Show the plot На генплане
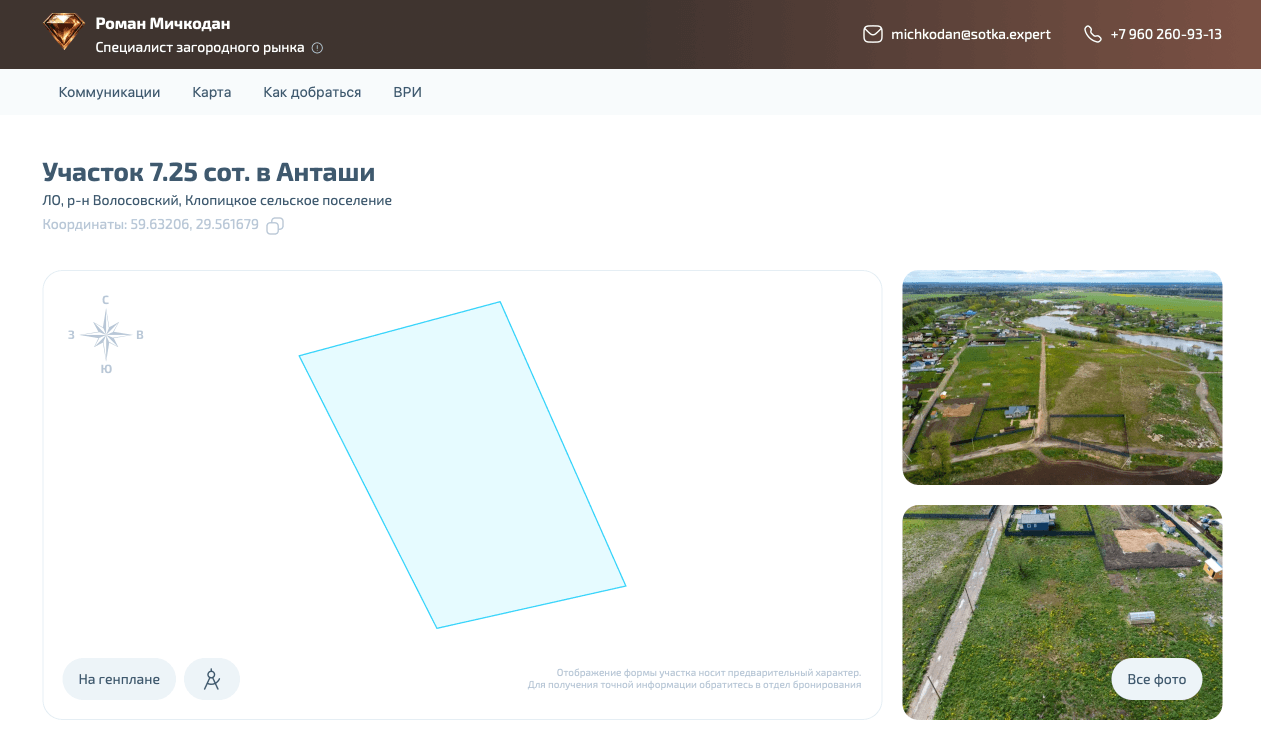The height and width of the screenshot is (735, 1261). tap(119, 679)
